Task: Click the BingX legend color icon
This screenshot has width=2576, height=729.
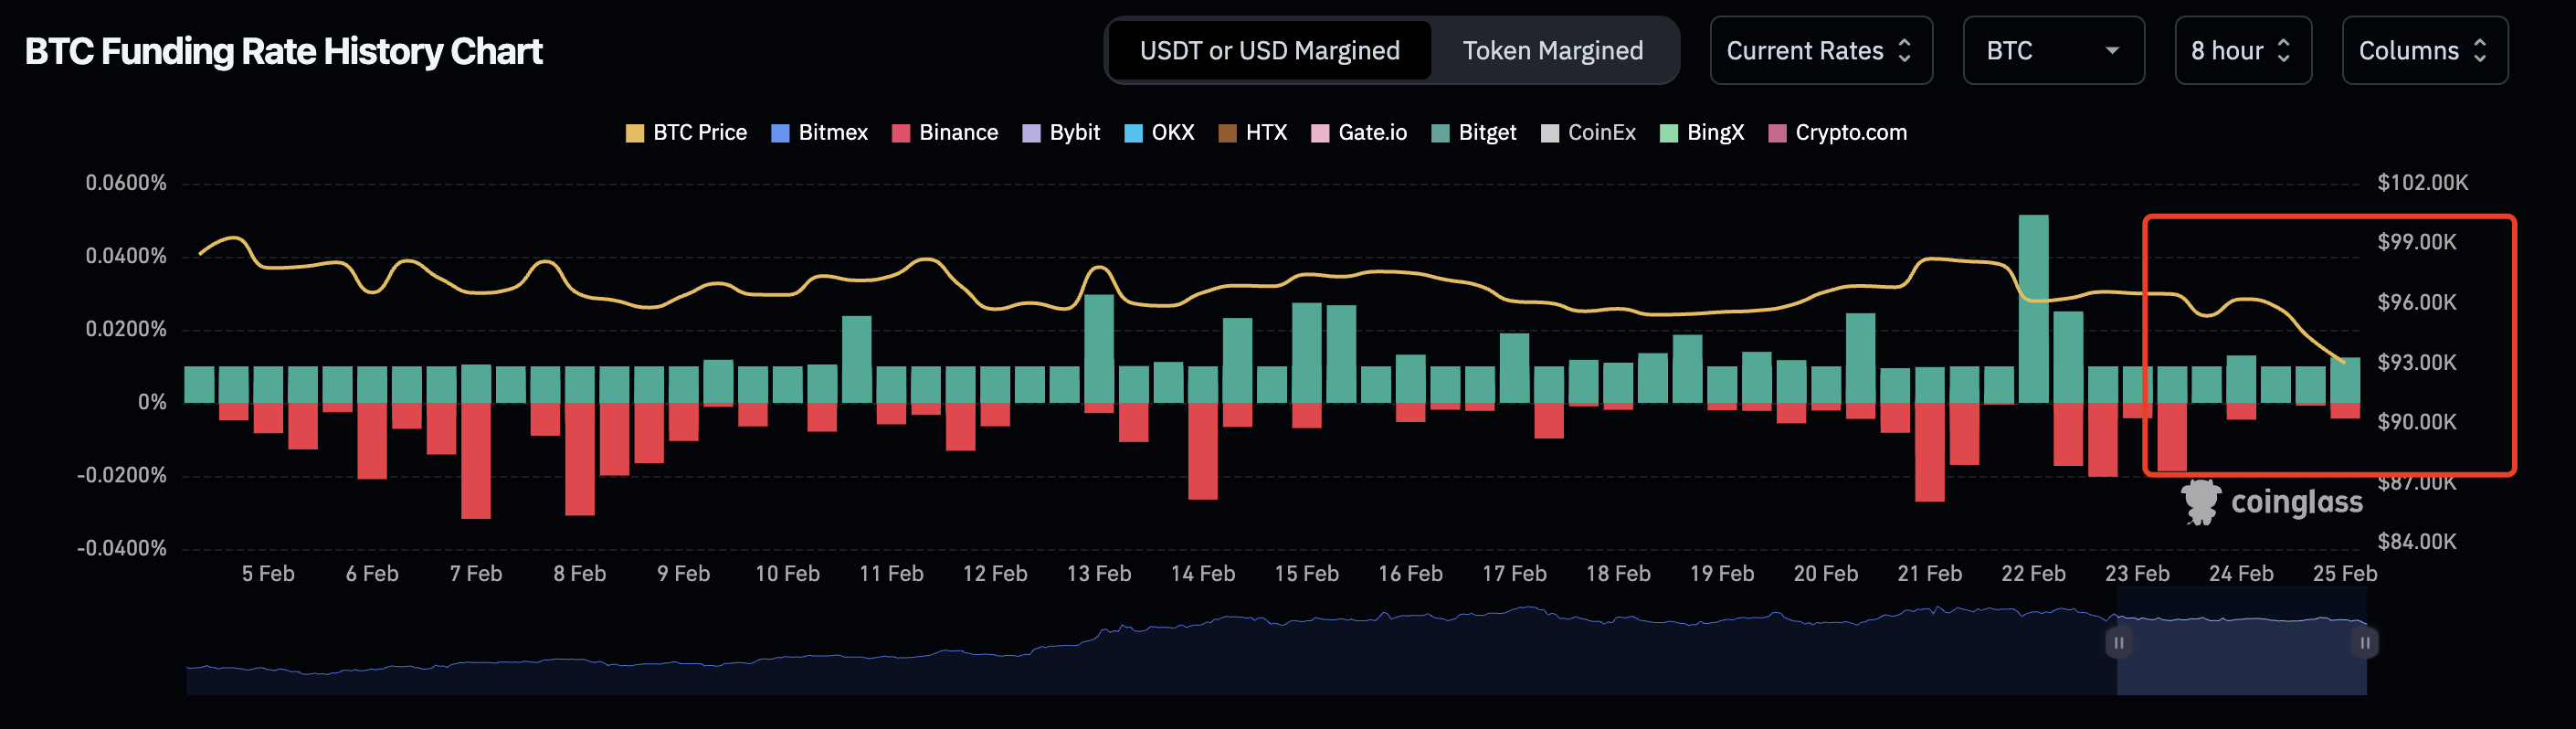Action: click(x=1668, y=134)
